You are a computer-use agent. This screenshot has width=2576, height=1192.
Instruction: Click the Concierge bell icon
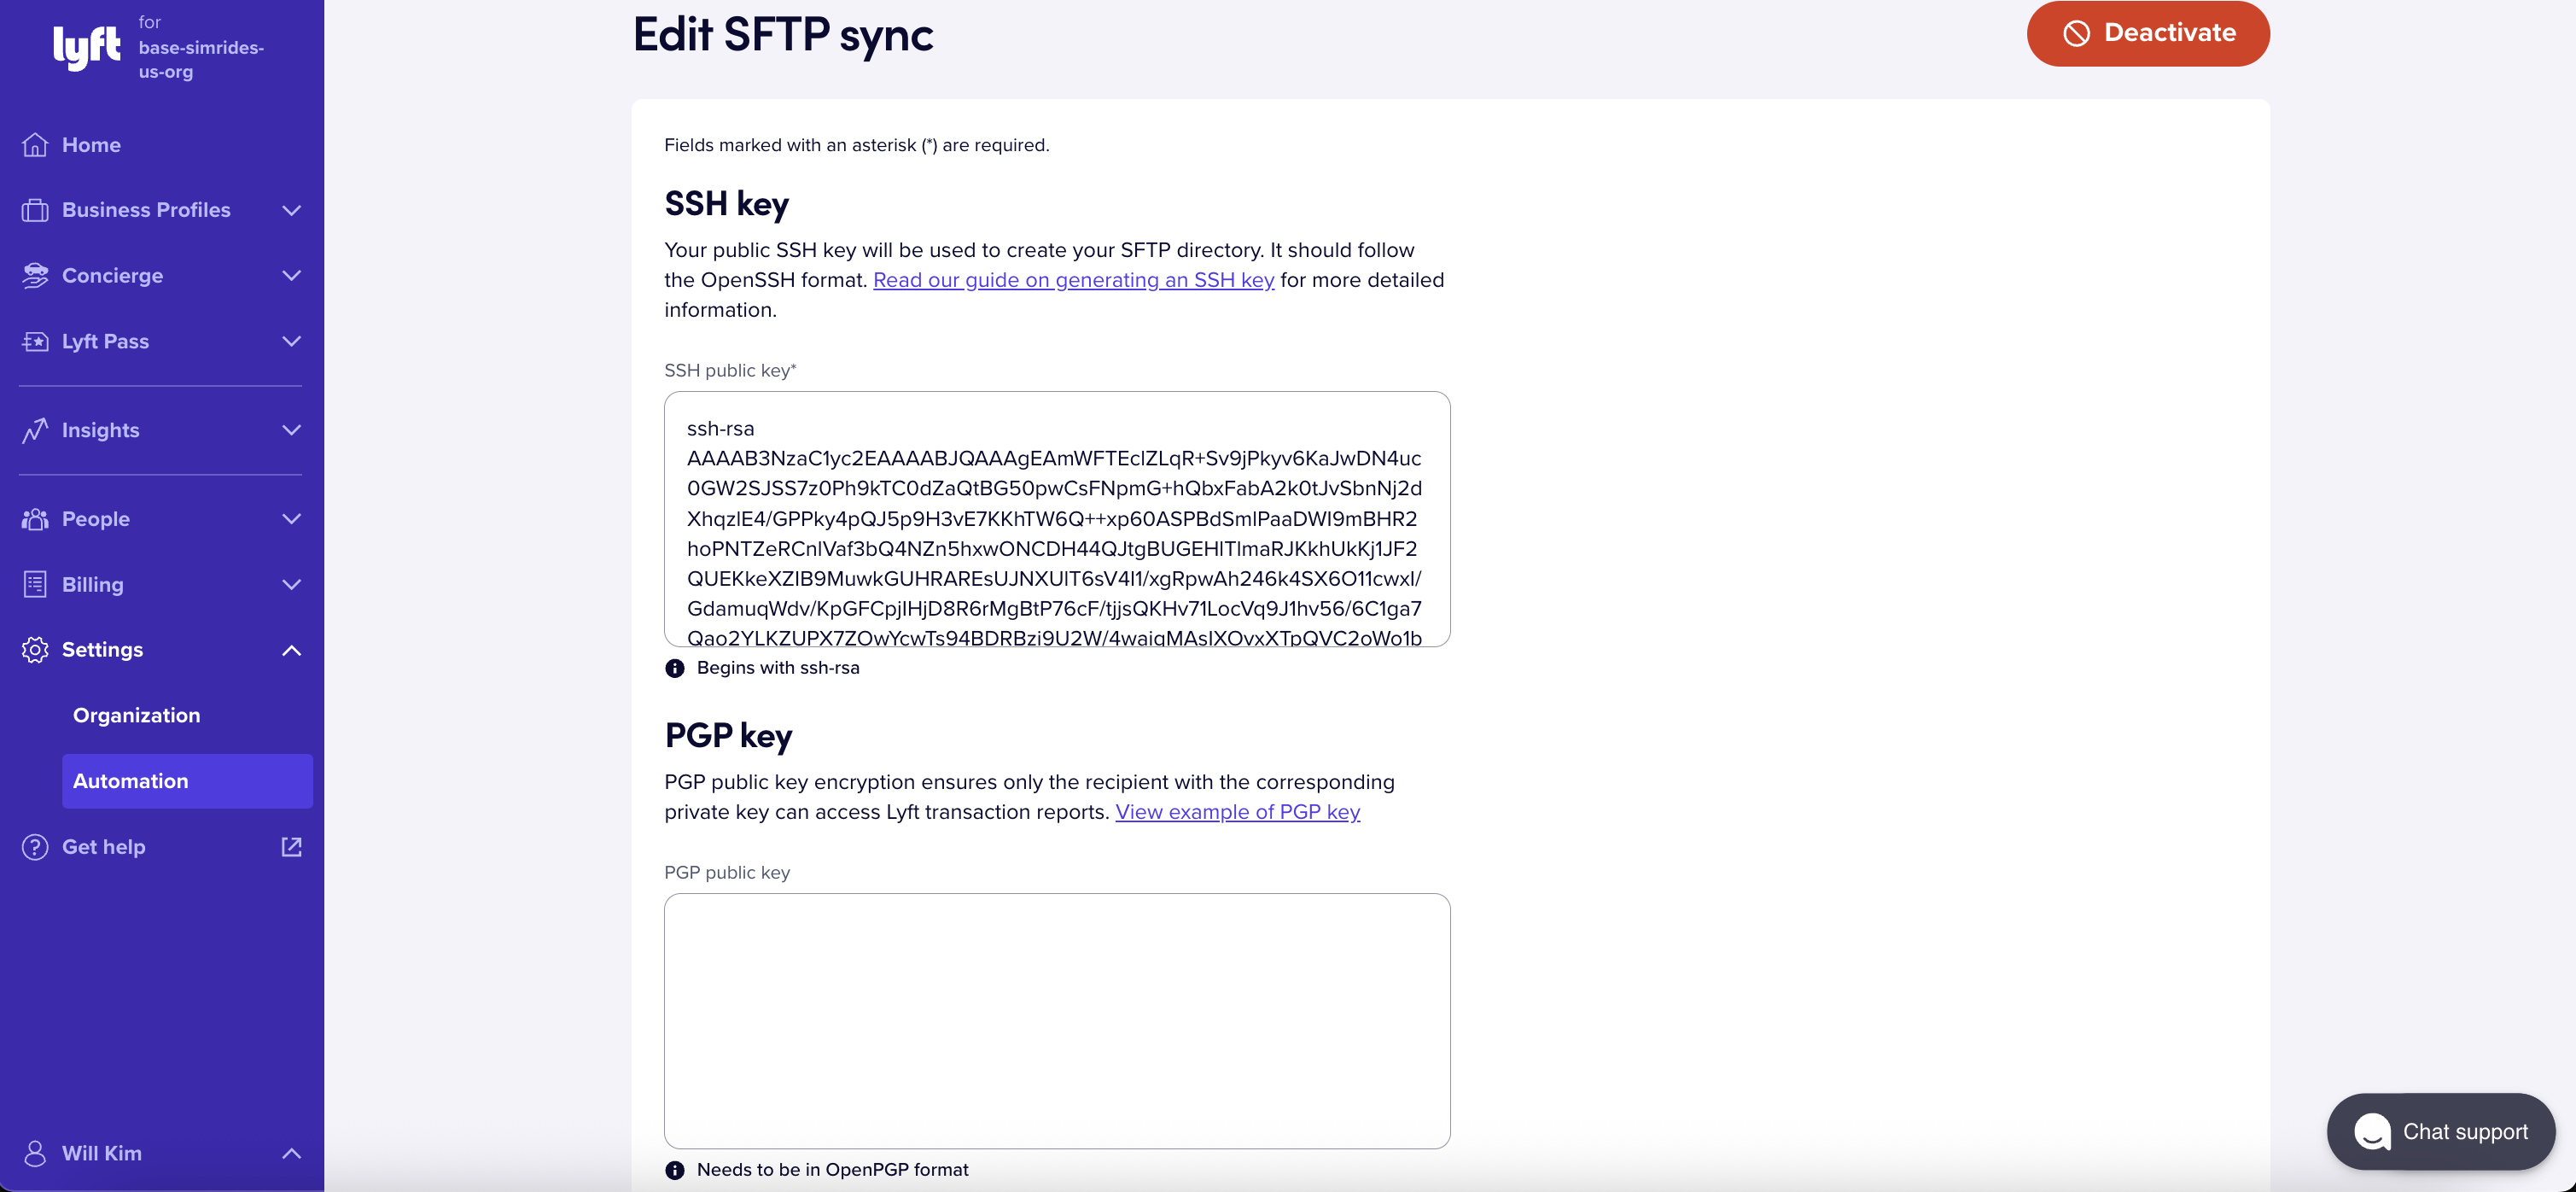coord(35,276)
